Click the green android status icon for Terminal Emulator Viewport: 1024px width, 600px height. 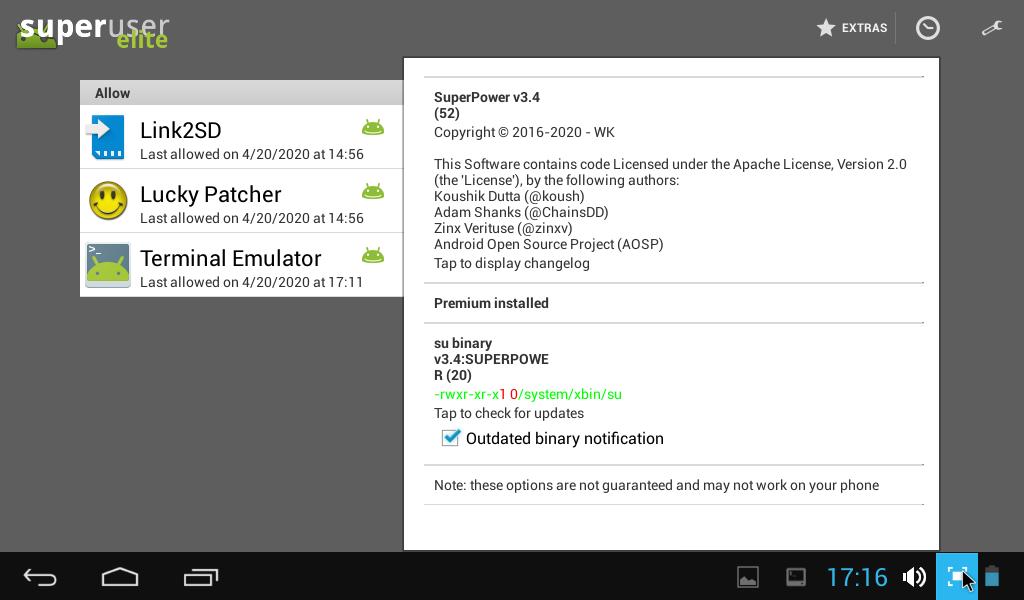click(x=373, y=255)
